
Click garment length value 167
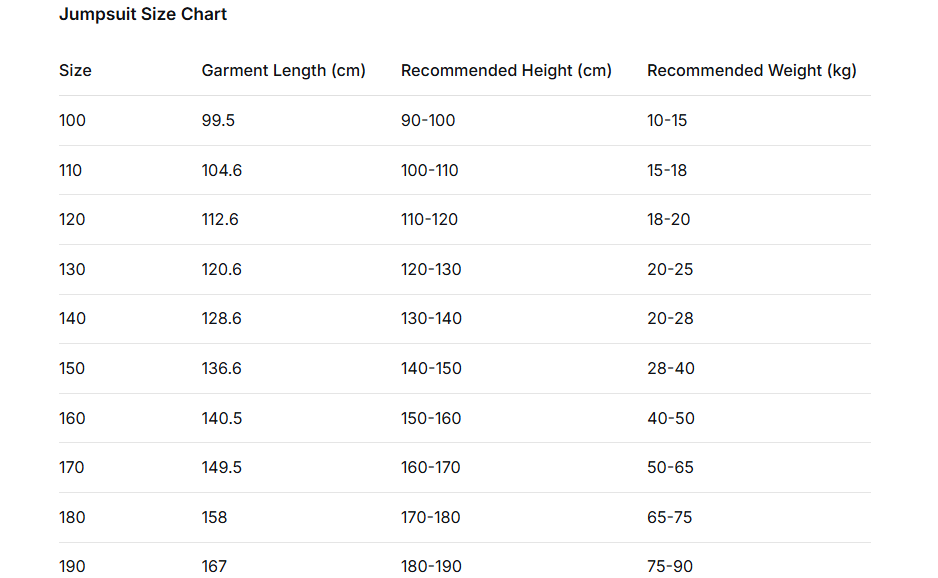coord(215,566)
